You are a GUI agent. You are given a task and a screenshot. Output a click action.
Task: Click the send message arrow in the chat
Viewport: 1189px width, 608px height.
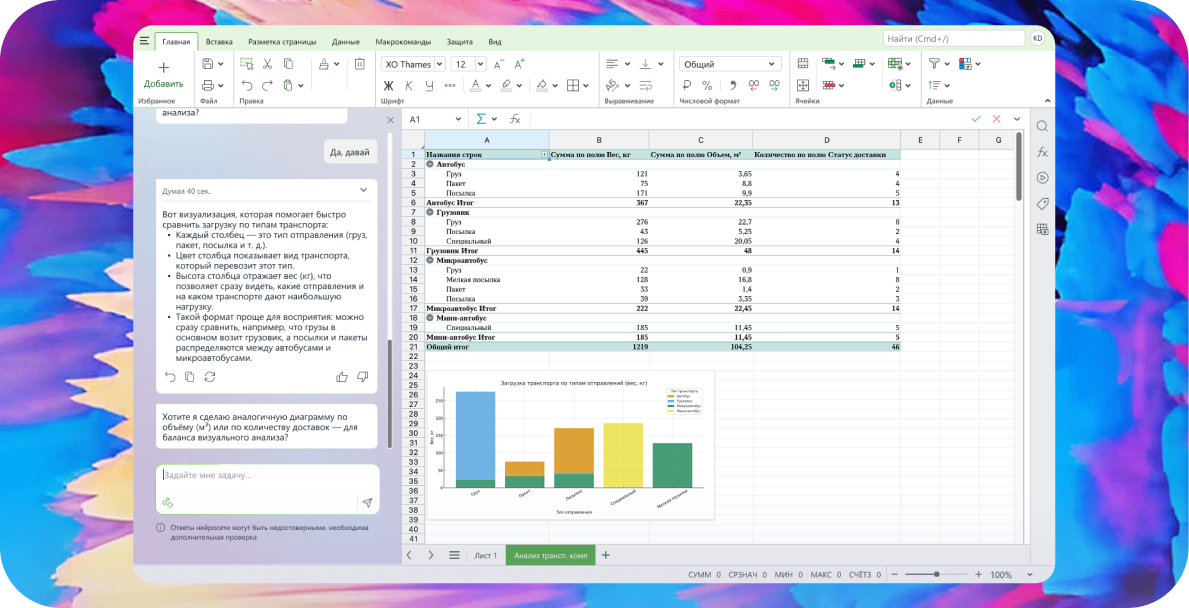(367, 503)
